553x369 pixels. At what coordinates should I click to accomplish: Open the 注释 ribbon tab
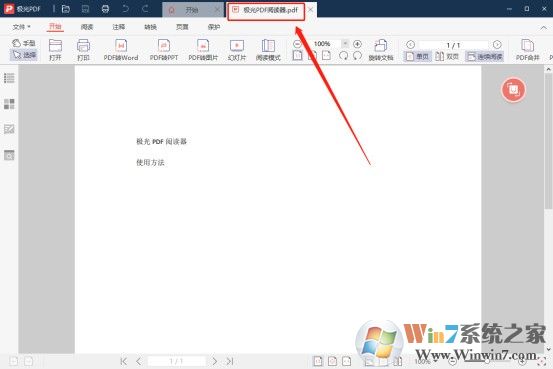[x=118, y=27]
